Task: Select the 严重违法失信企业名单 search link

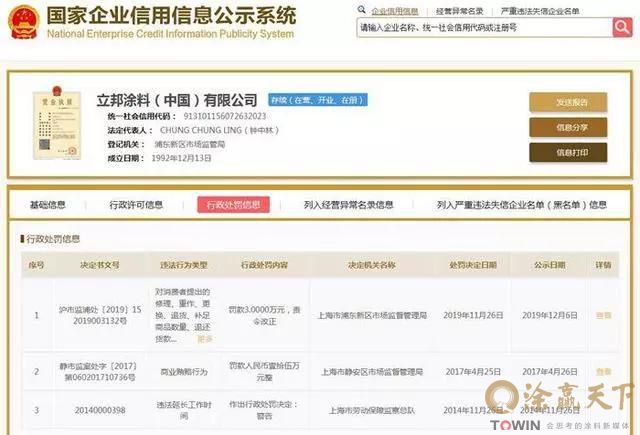Action: click(540, 11)
